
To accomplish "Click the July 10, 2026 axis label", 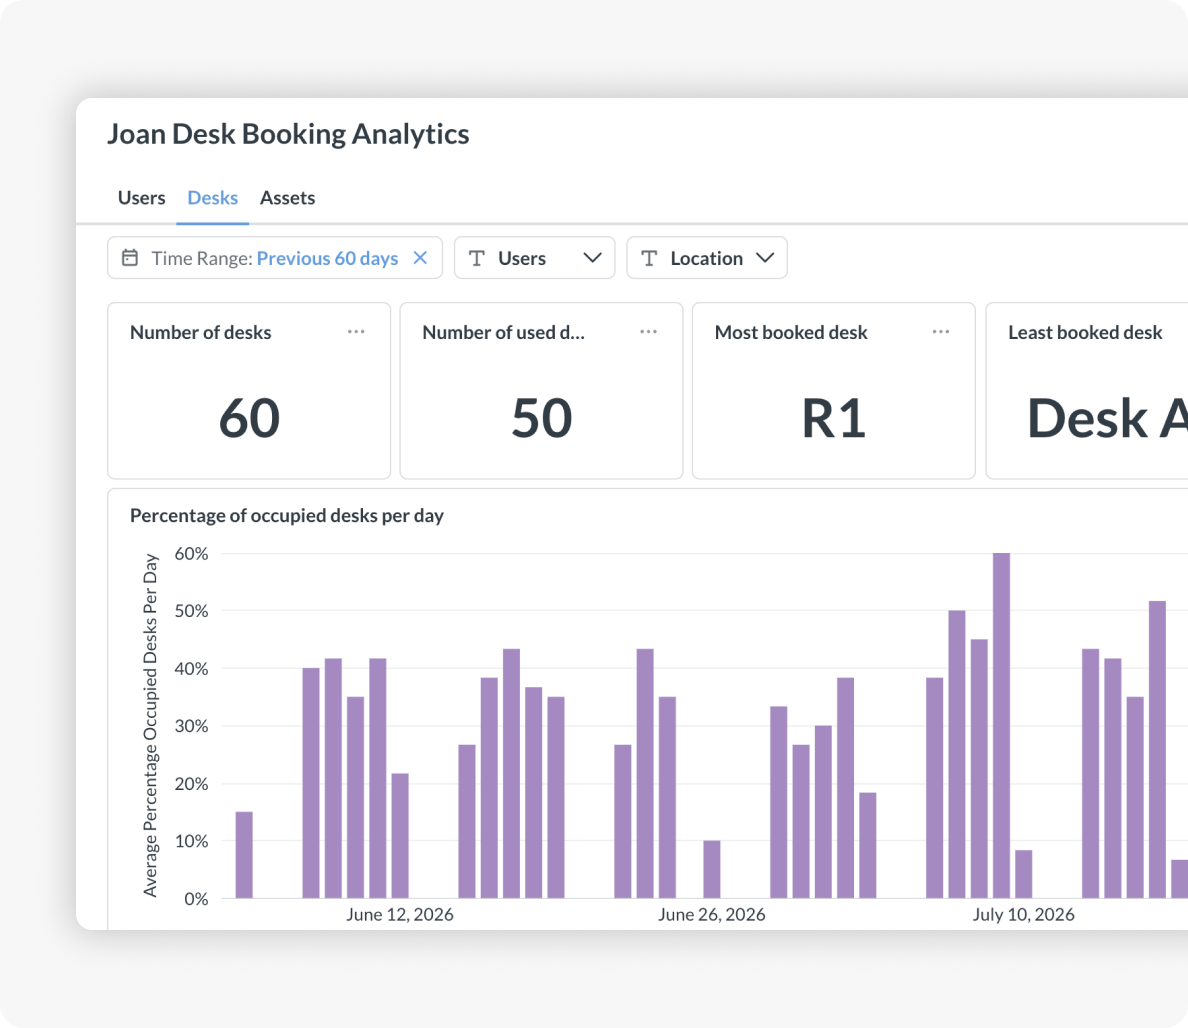I will [1024, 914].
